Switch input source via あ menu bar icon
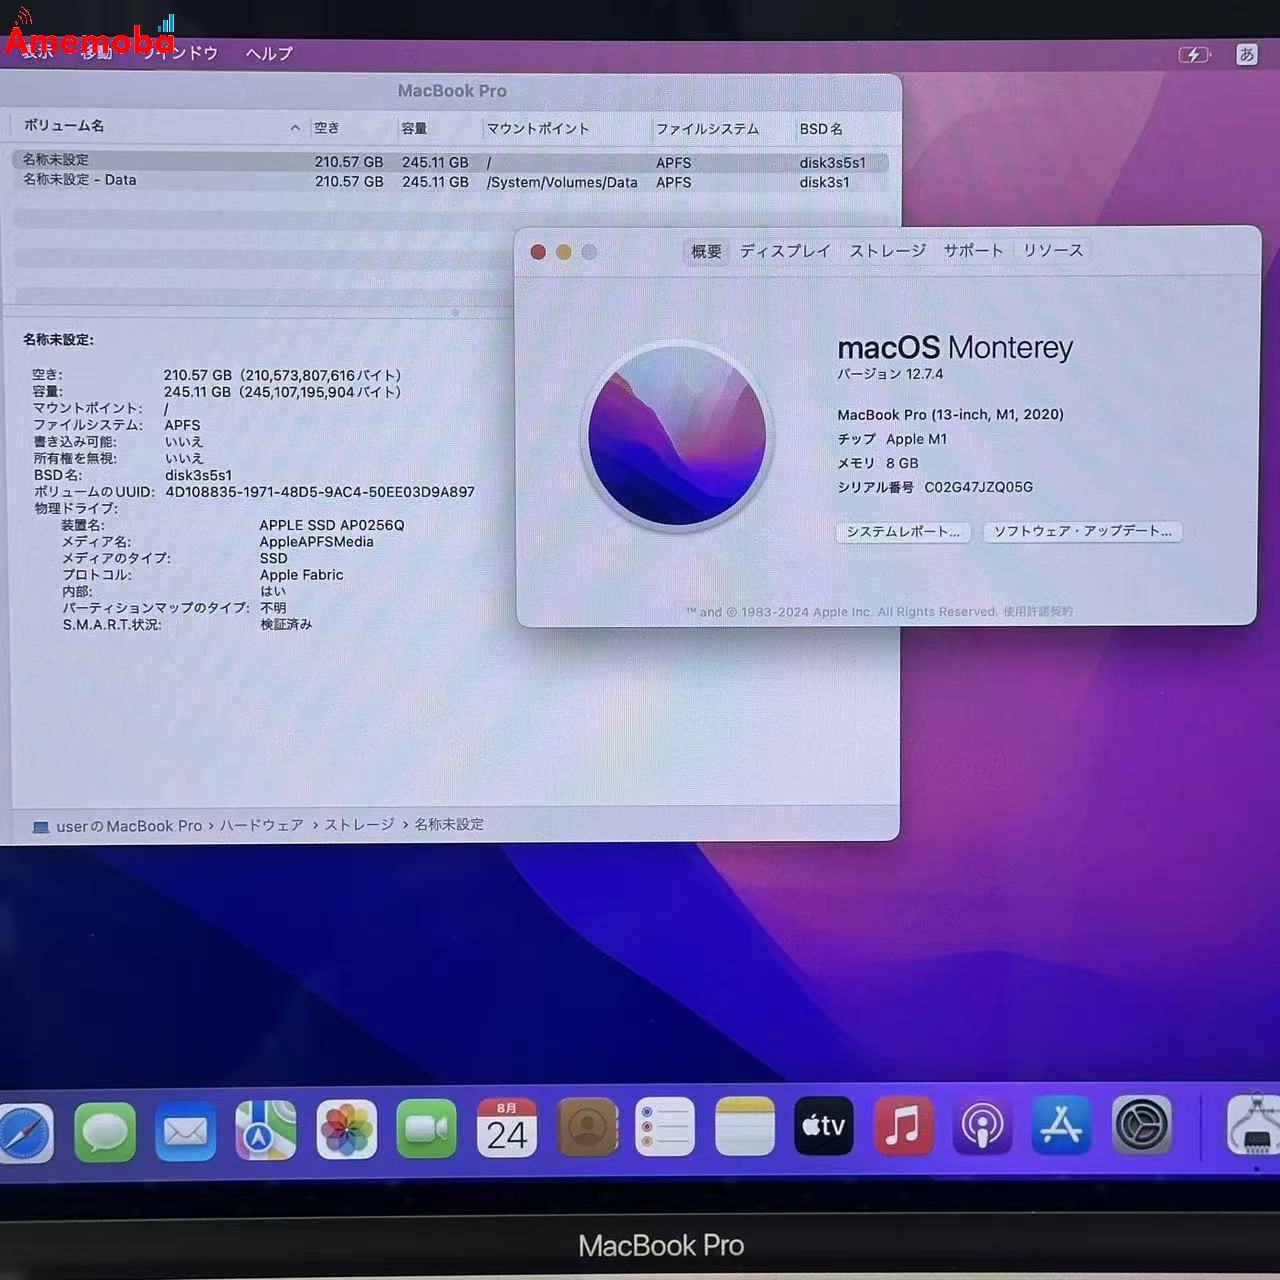This screenshot has height=1280, width=1280. pos(1247,54)
